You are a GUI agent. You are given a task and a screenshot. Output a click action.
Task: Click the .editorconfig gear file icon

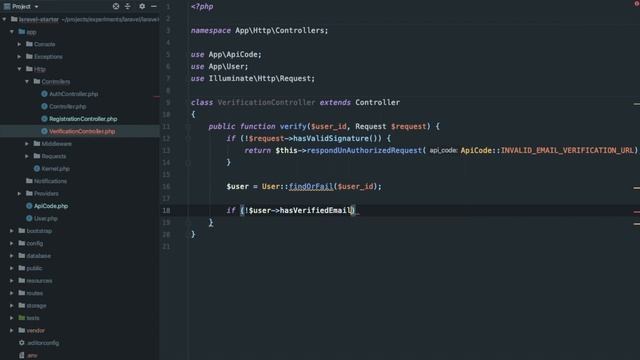(x=22, y=343)
